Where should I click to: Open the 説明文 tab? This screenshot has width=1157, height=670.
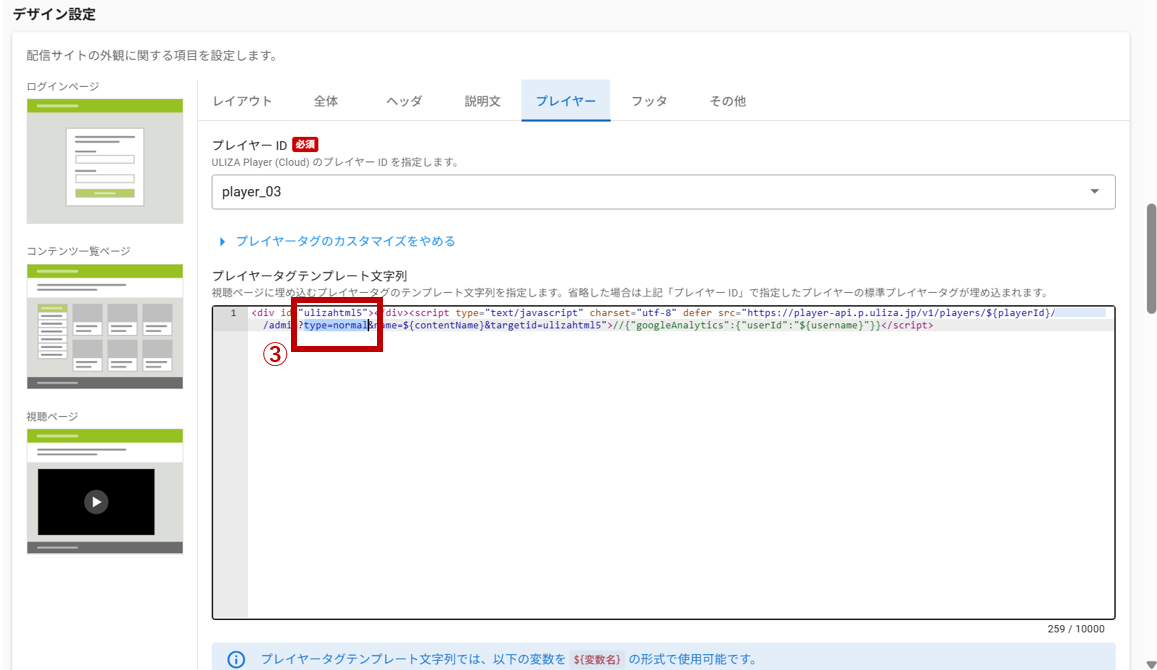point(483,101)
